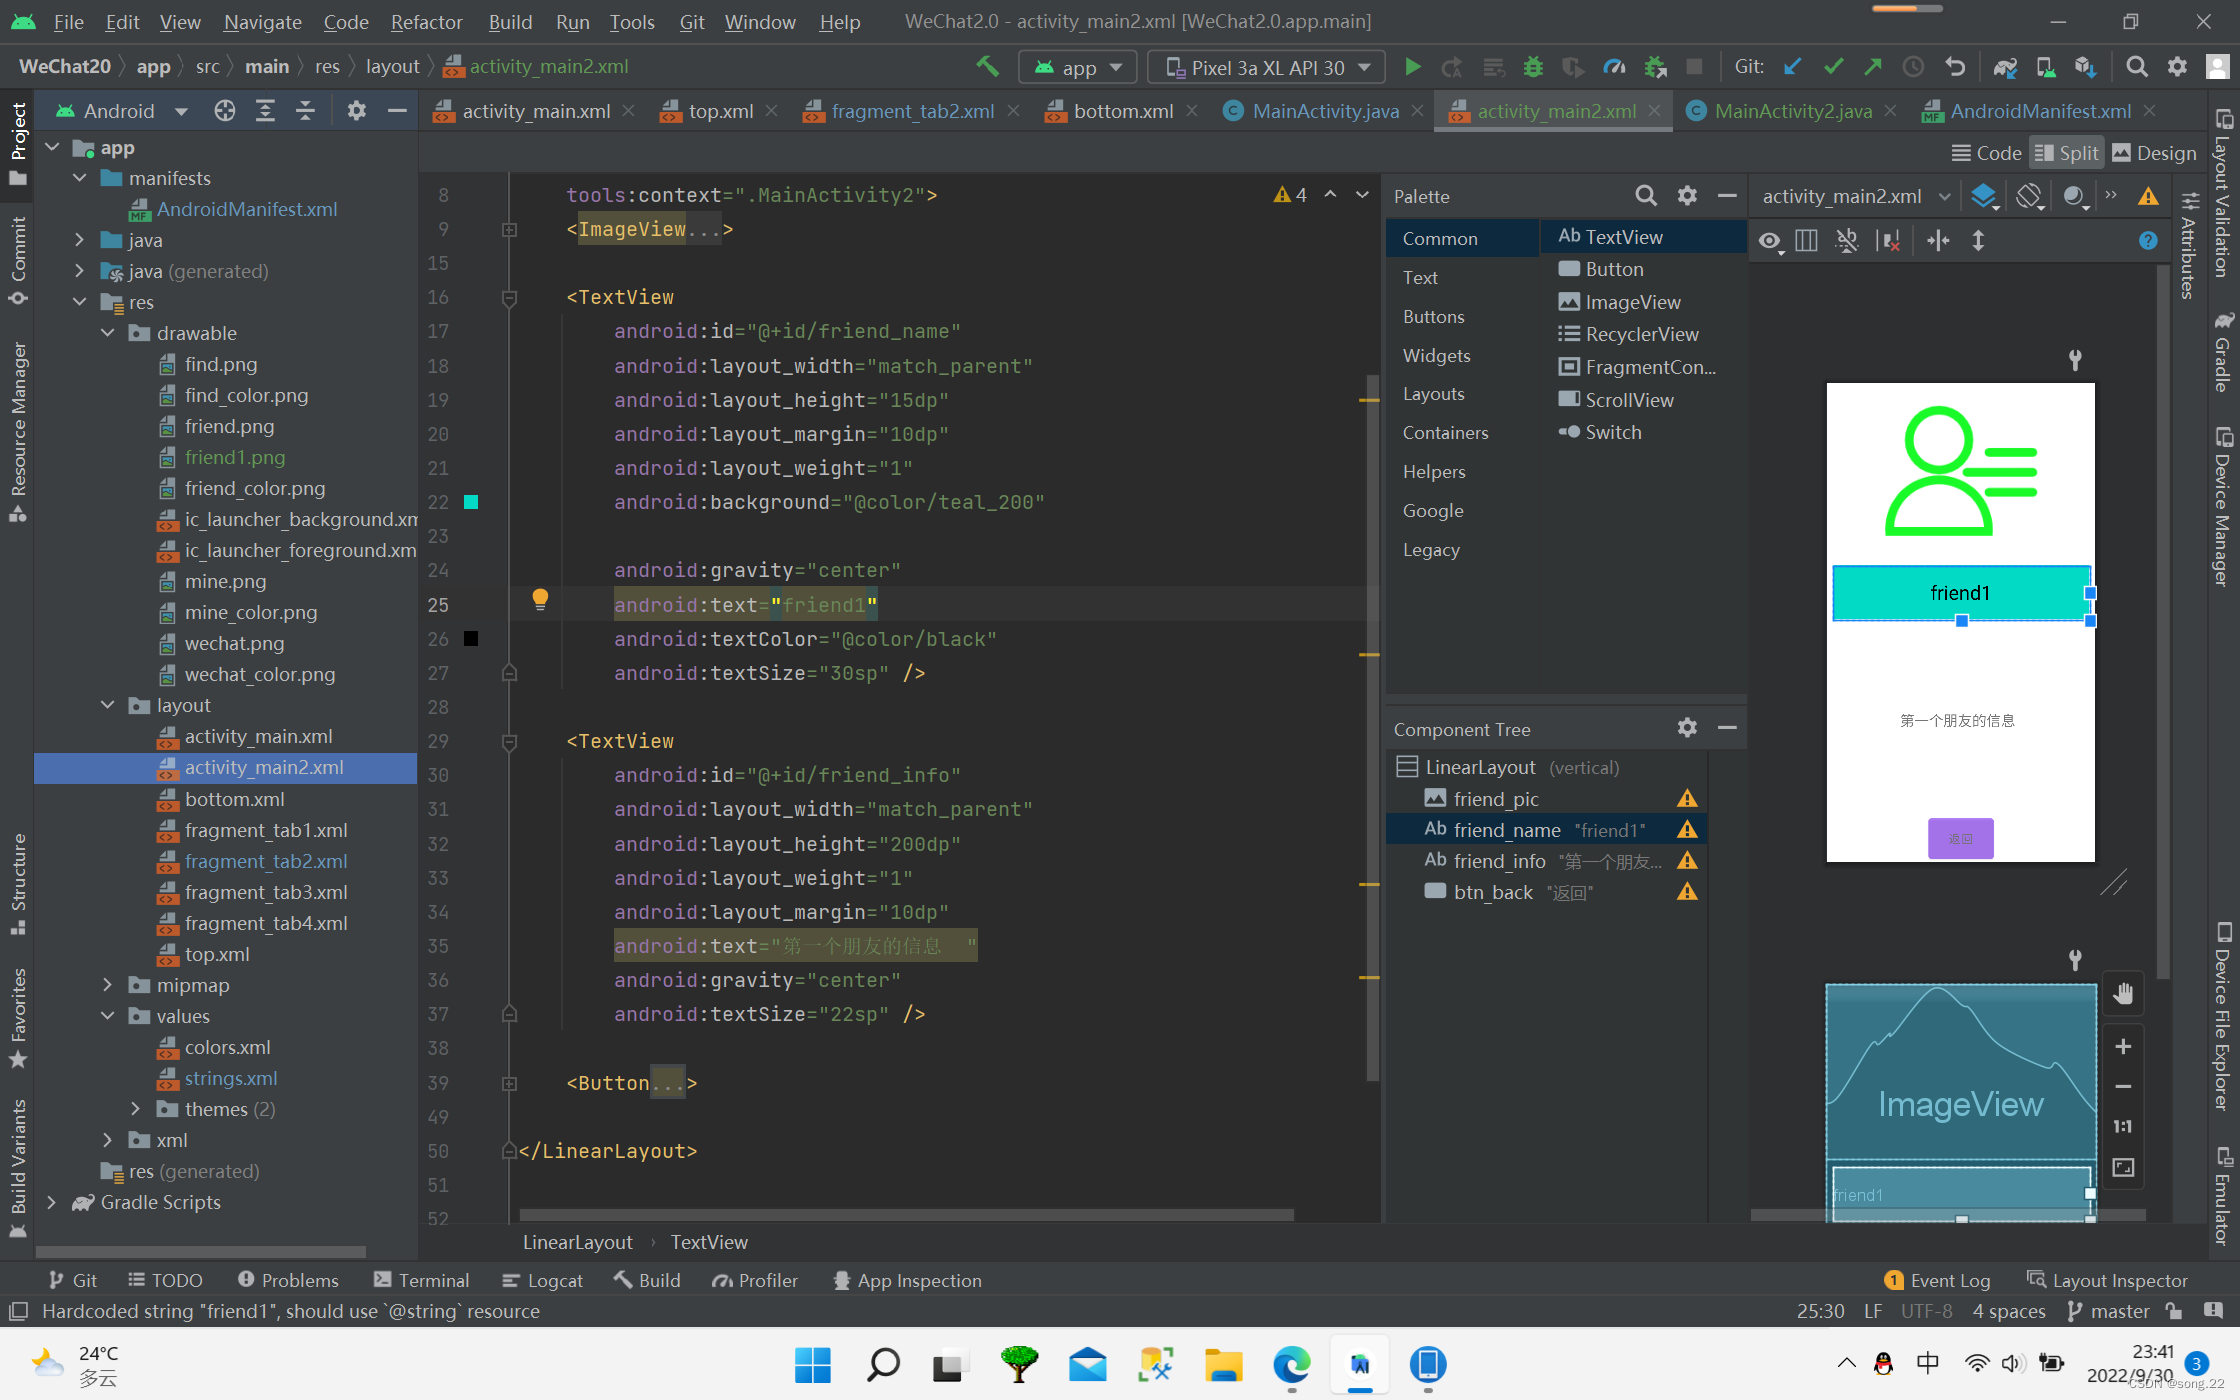Open Project panel options gear
Viewport: 2240px width, 1400px height.
pos(356,111)
